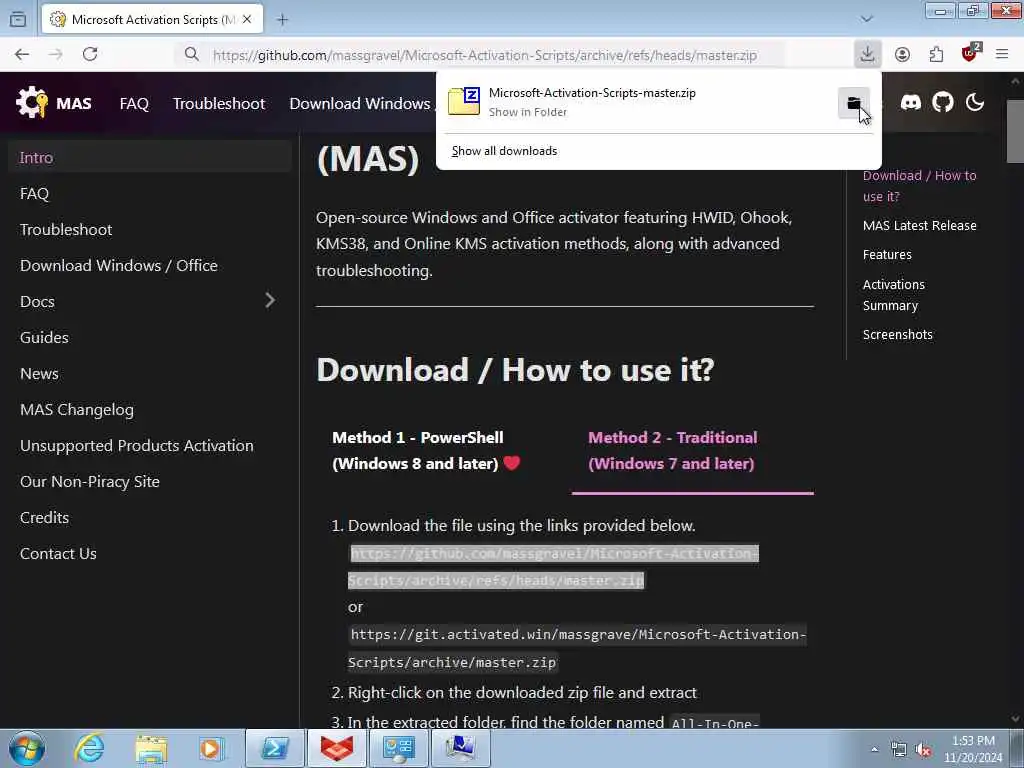Image resolution: width=1024 pixels, height=768 pixels.
Task: Click the page vertical scrollbar thumb
Action: click(x=1015, y=131)
